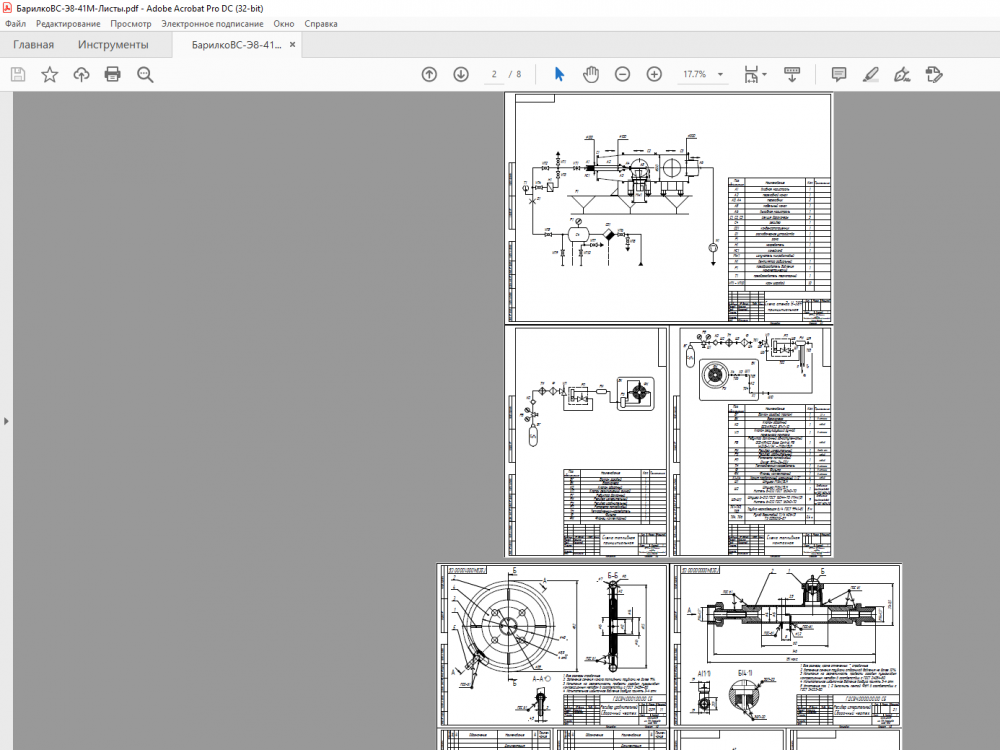Viewport: 1000px width, 750px height.
Task: Open the find text magnifier tool
Action: (x=145, y=74)
